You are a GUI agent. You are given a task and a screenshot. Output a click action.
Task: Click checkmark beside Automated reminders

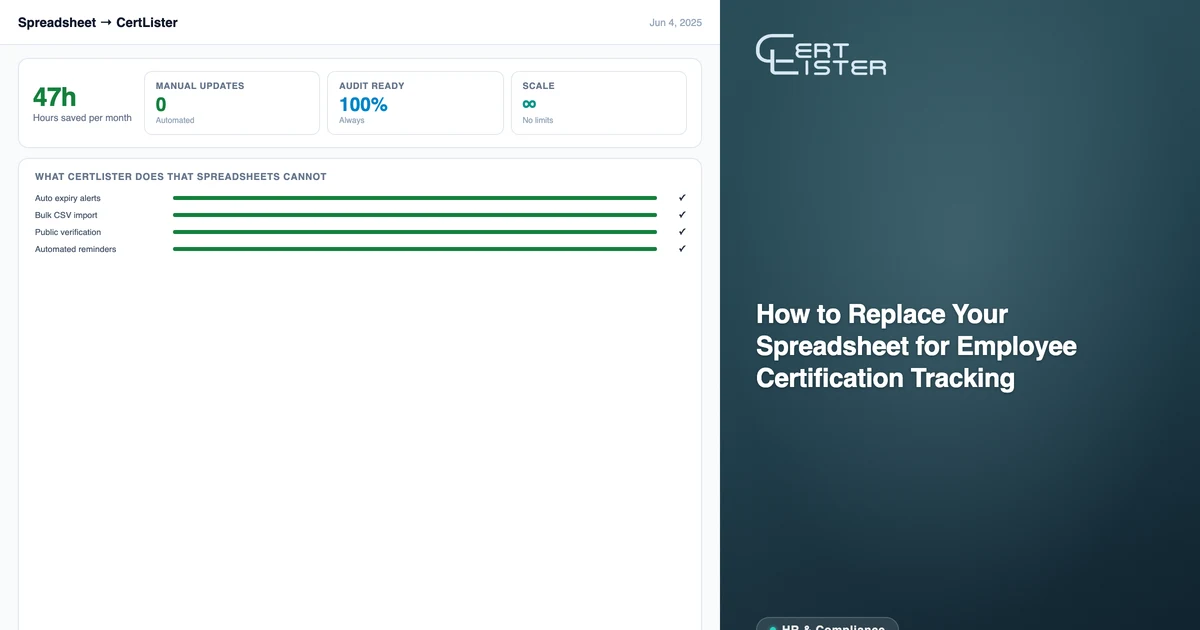(682, 249)
